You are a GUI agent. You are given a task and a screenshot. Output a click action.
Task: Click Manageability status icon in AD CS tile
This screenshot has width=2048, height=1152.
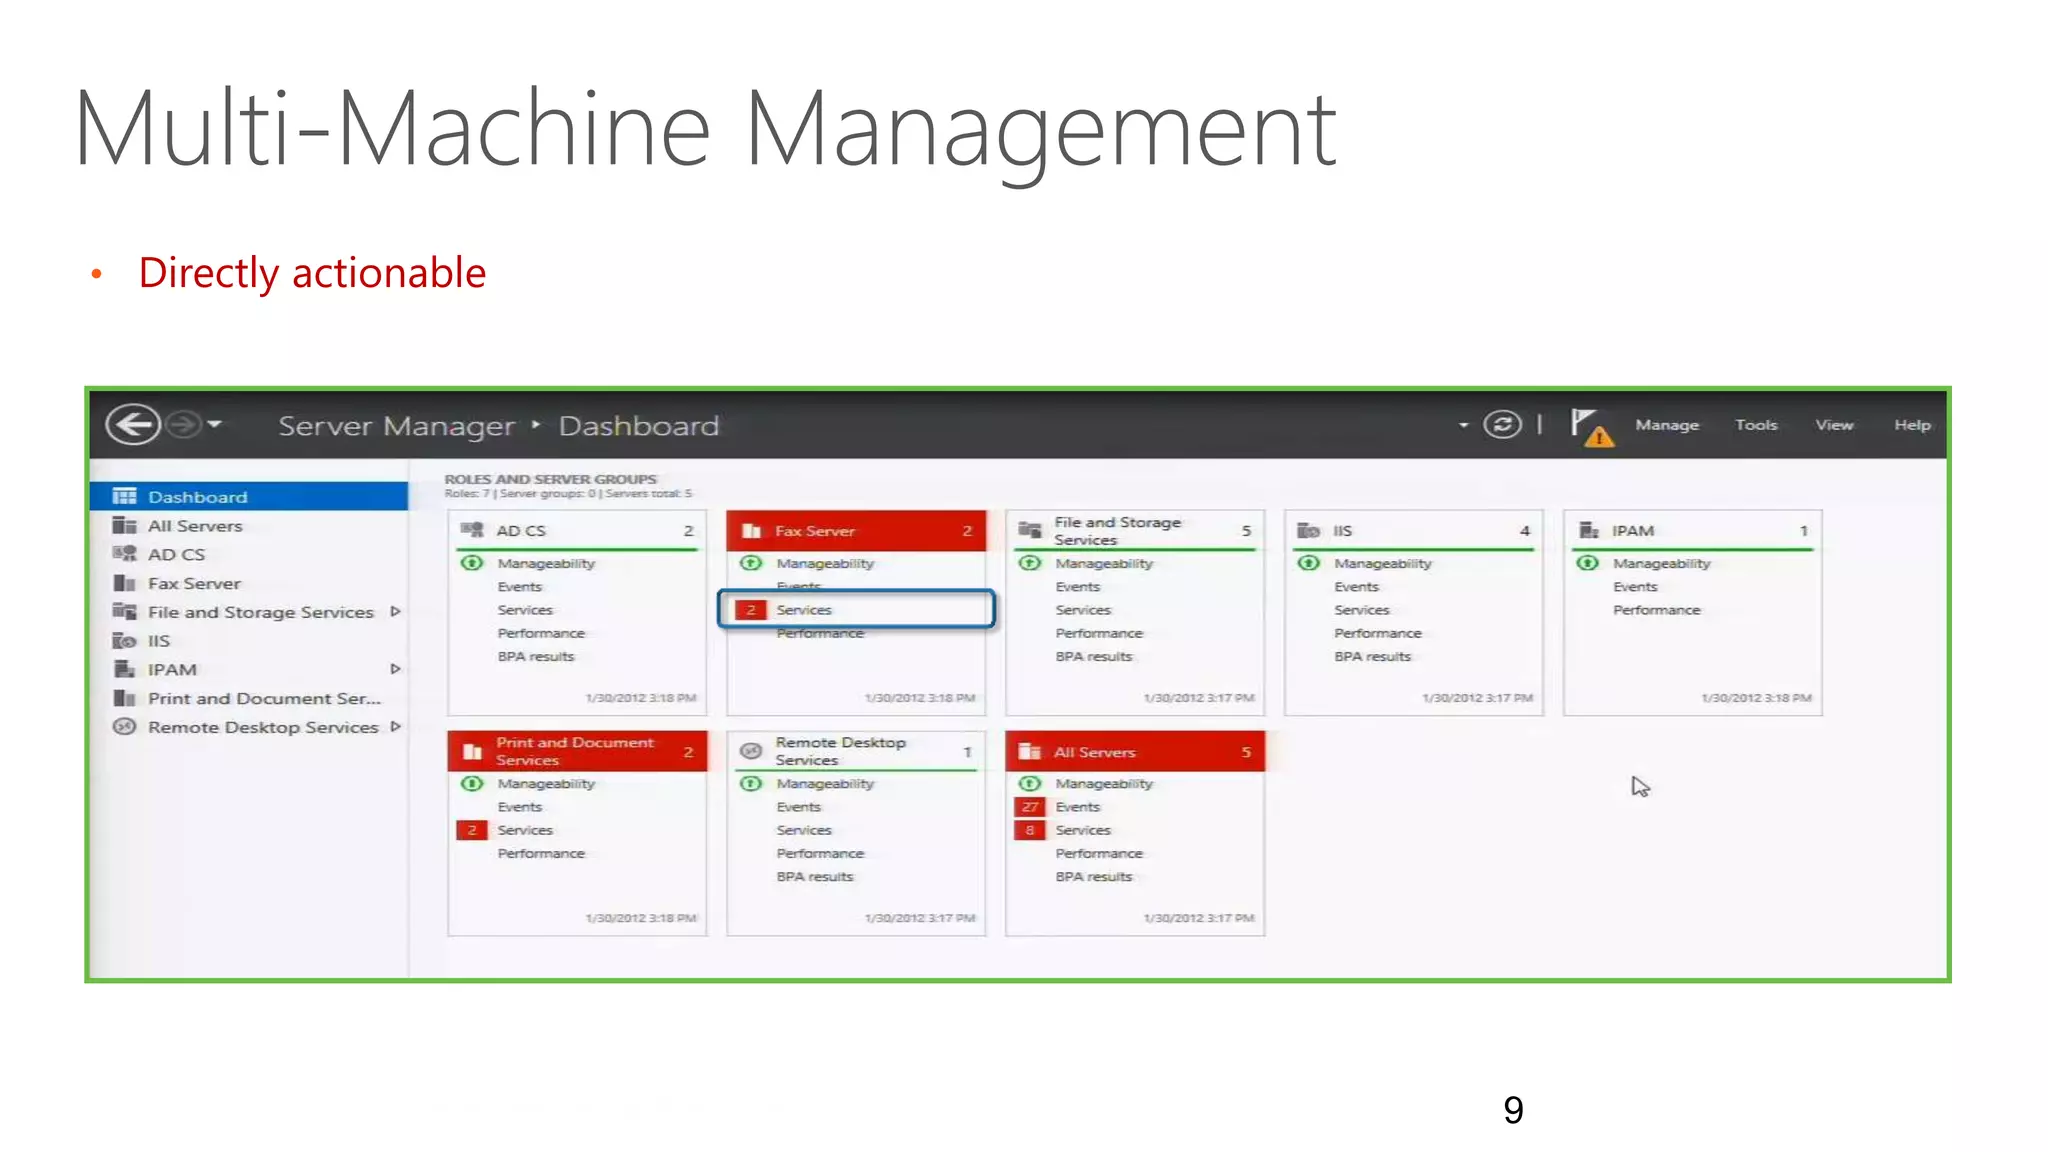[472, 563]
